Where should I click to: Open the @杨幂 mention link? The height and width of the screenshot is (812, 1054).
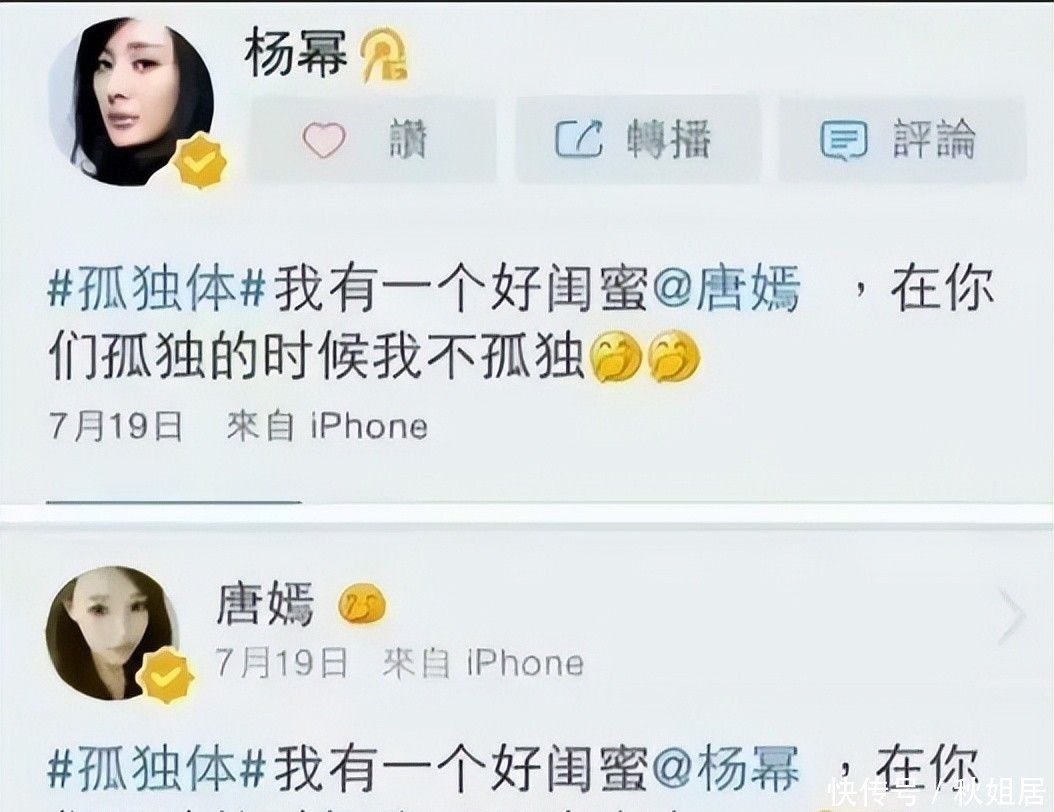(727, 768)
